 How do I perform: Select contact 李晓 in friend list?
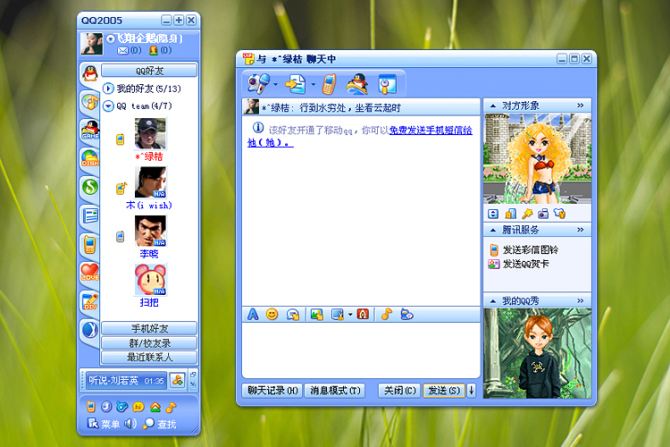tap(150, 237)
